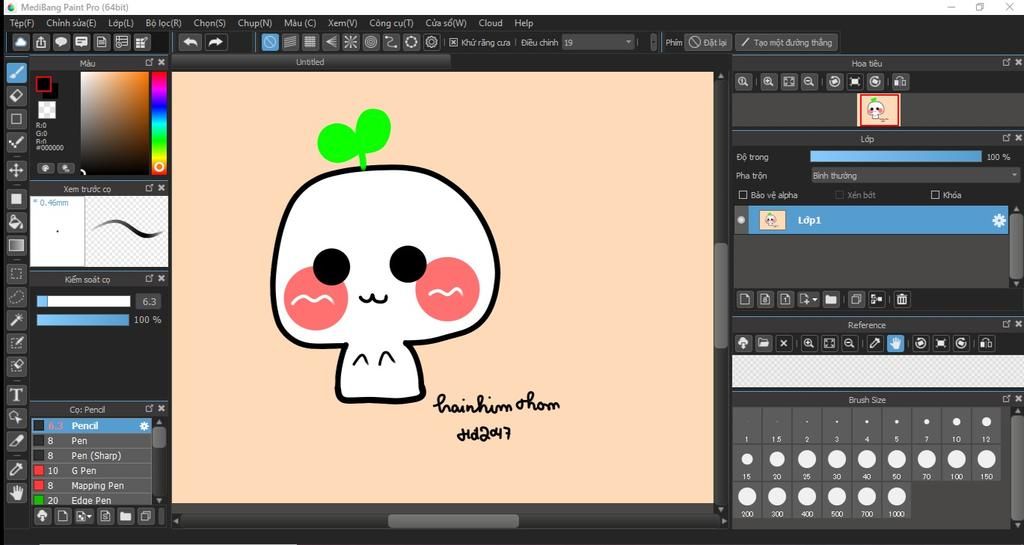Image resolution: width=1024 pixels, height=545 pixels.
Task: Set the Độ trong opacity slider
Action: click(895, 157)
